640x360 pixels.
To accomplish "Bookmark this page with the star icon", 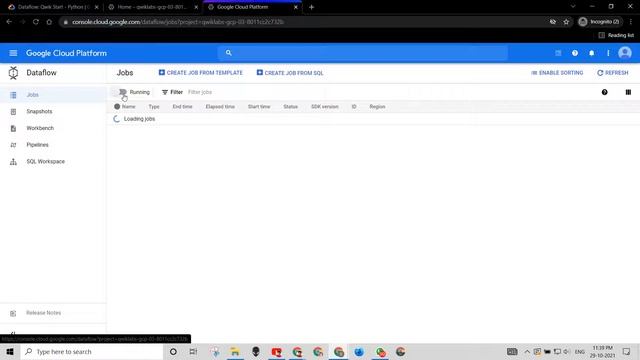I will (566, 22).
